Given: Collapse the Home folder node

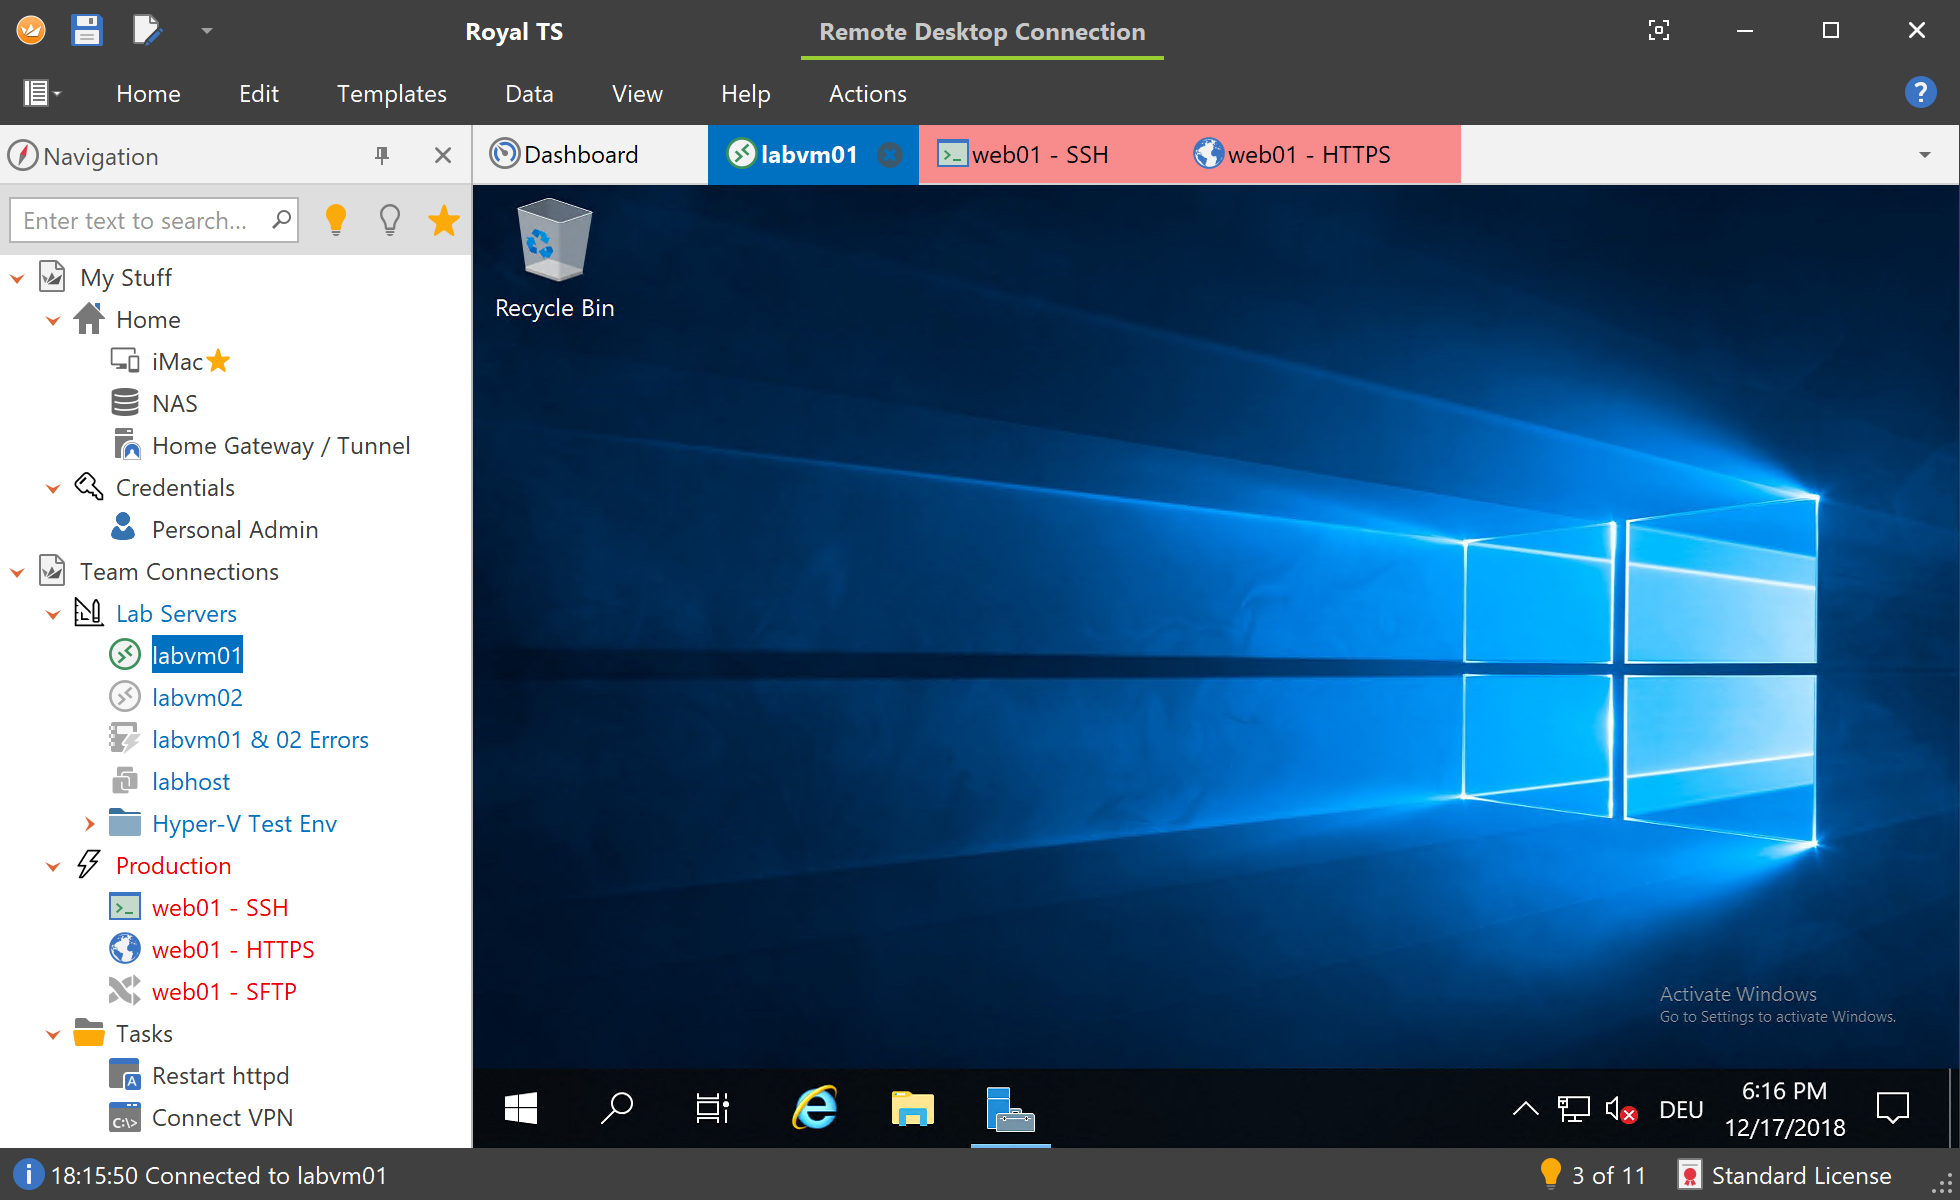Looking at the screenshot, I should [x=53, y=320].
